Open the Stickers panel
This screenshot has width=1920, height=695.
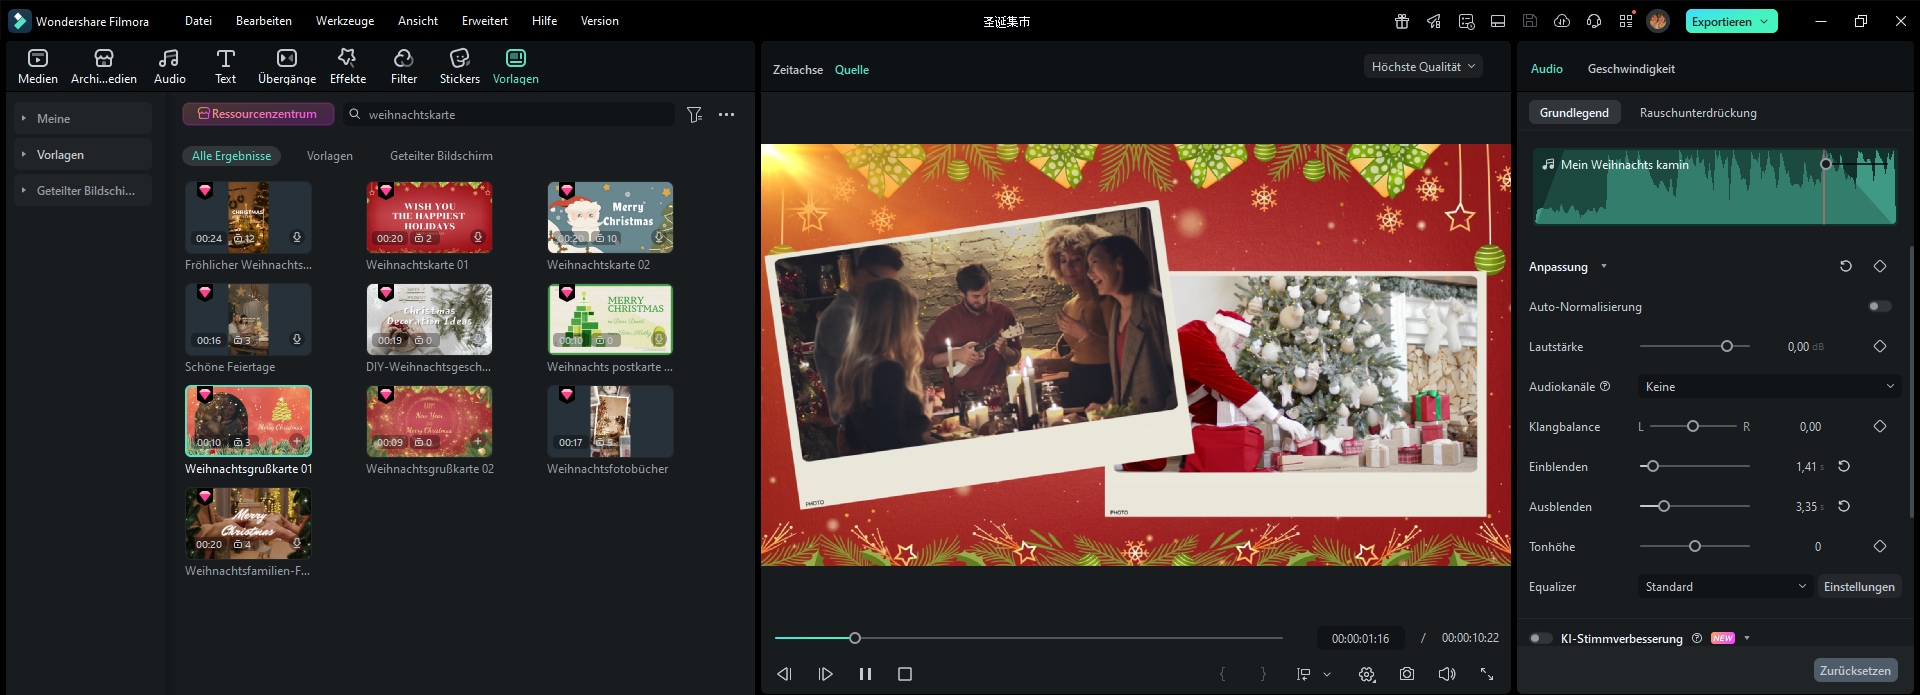click(459, 66)
